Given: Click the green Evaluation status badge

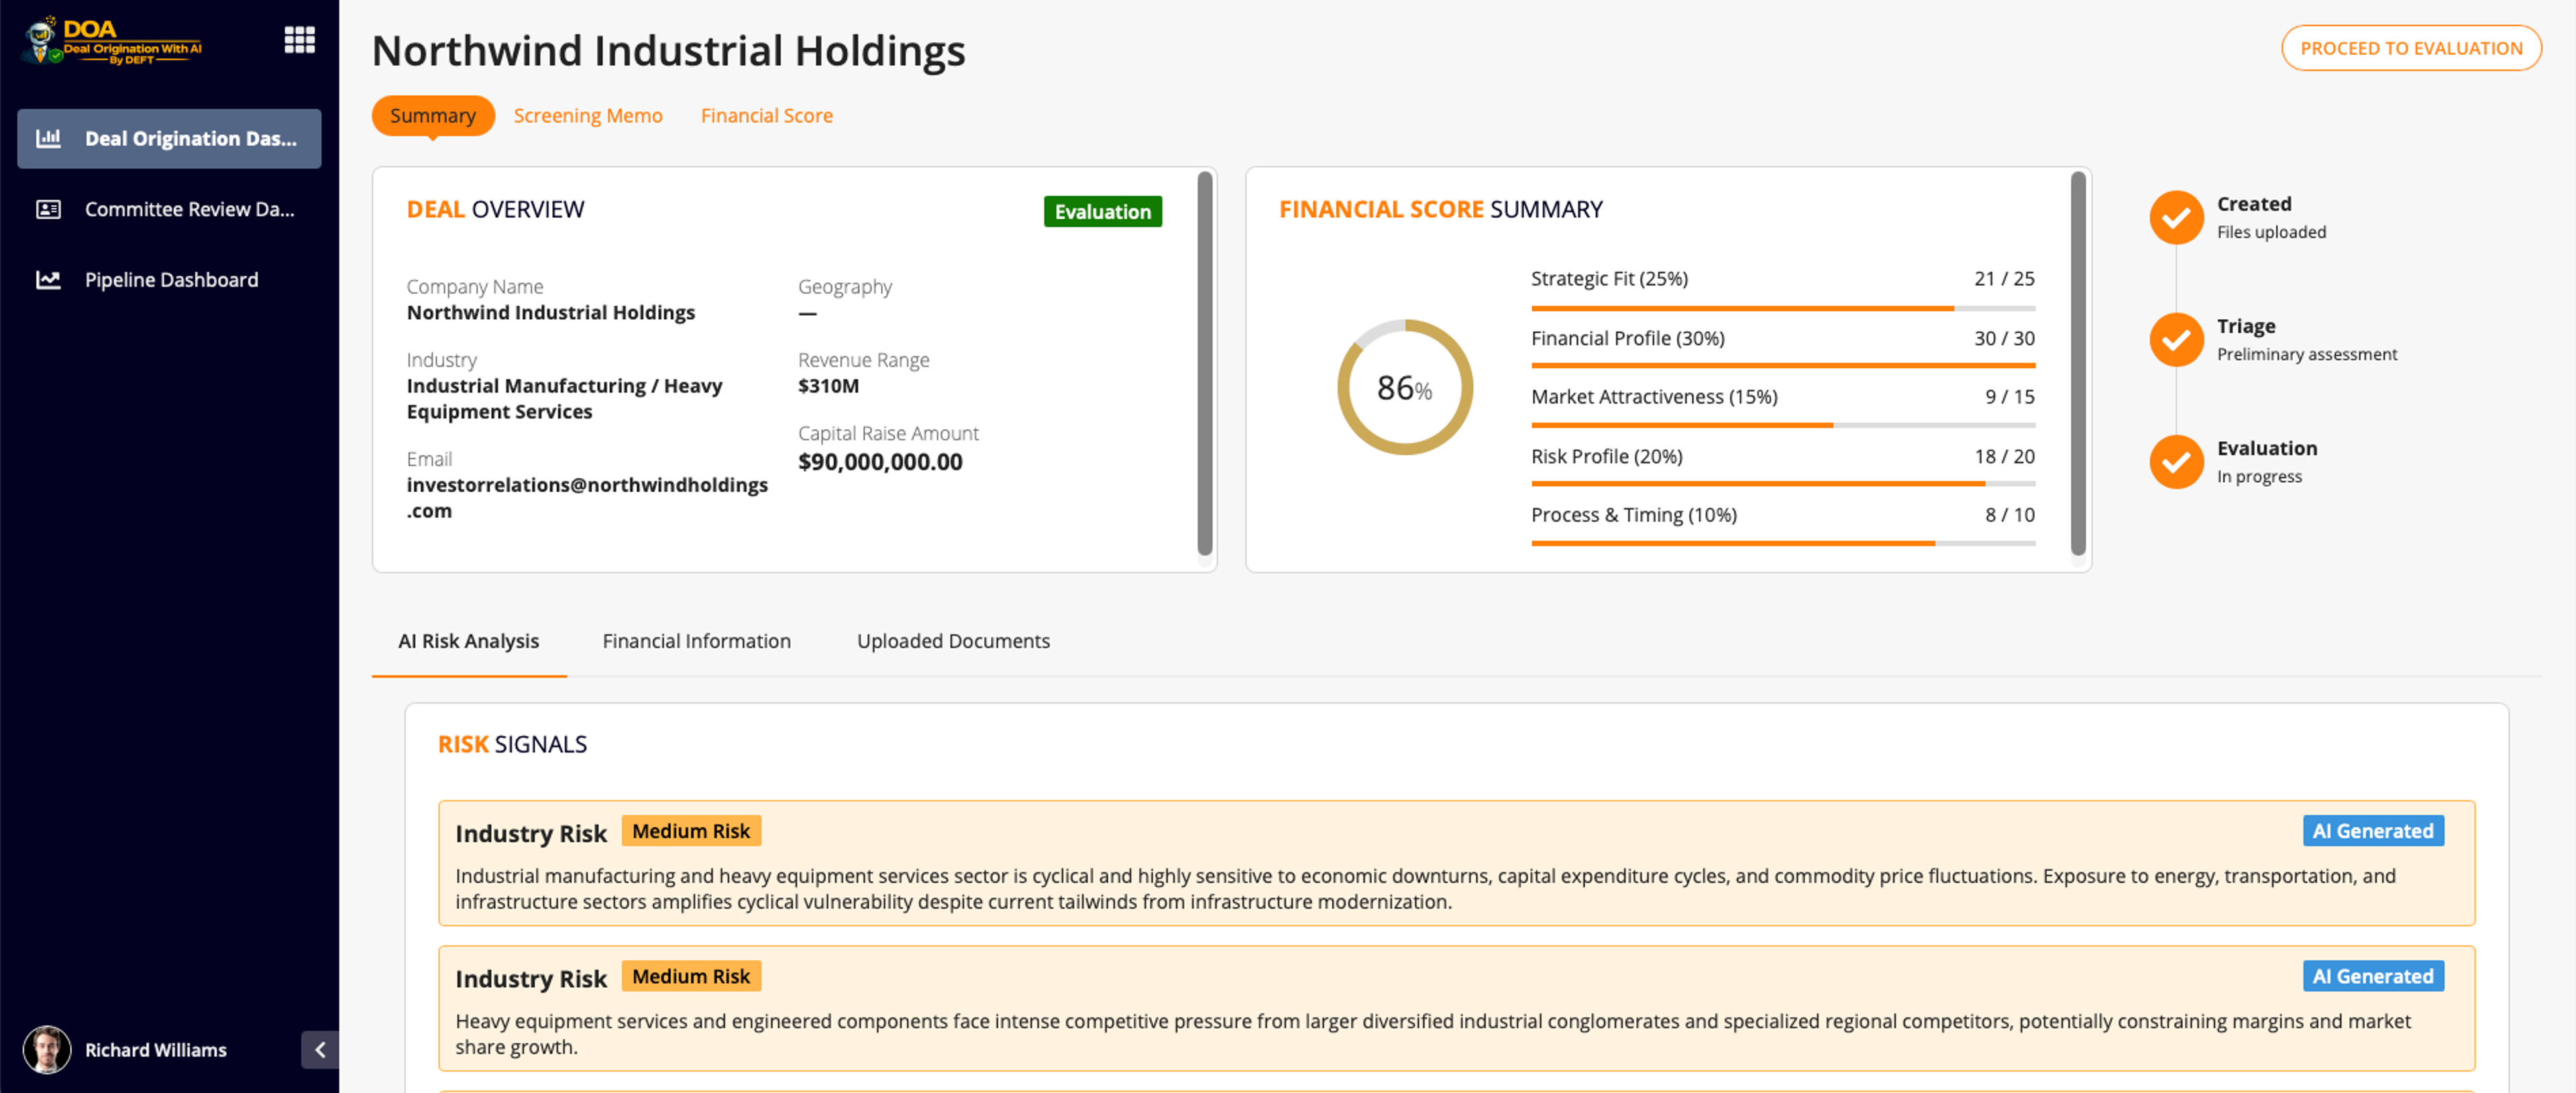Looking at the screenshot, I should click(1102, 212).
